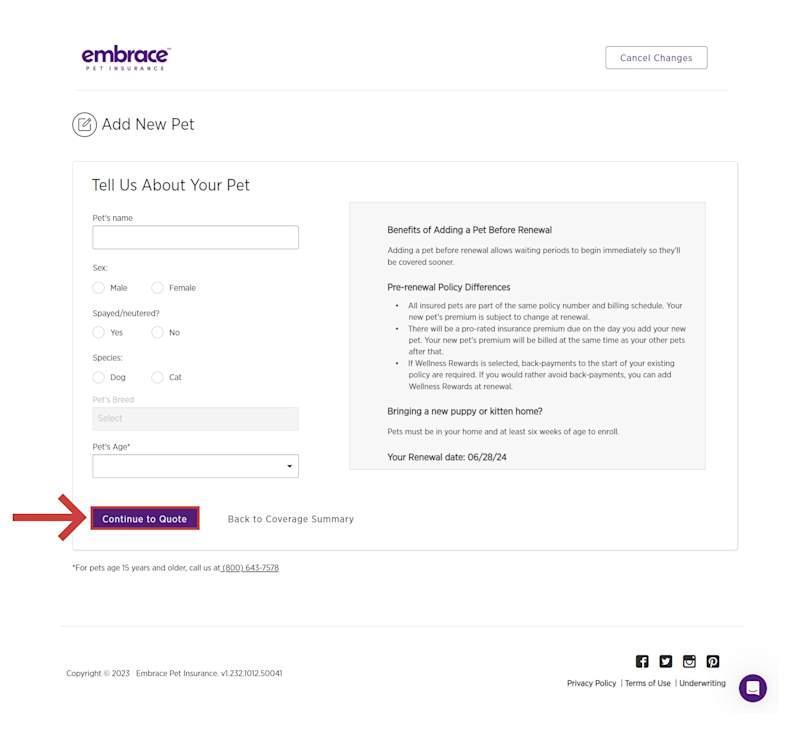The image size is (804, 751).
Task: Open the Pet's Age dropdown
Action: tap(195, 466)
